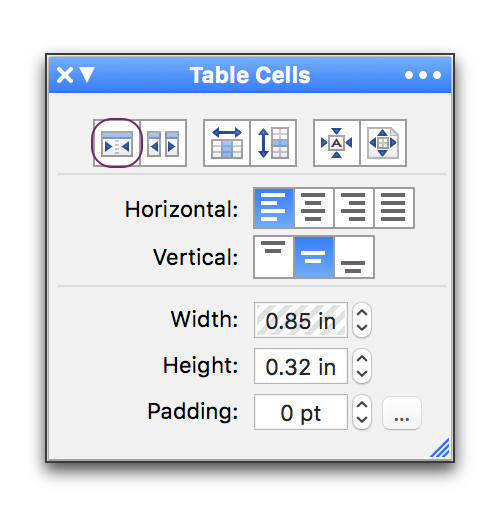The image size is (501, 515).
Task: Open padding details ellipsis button
Action: 402,412
